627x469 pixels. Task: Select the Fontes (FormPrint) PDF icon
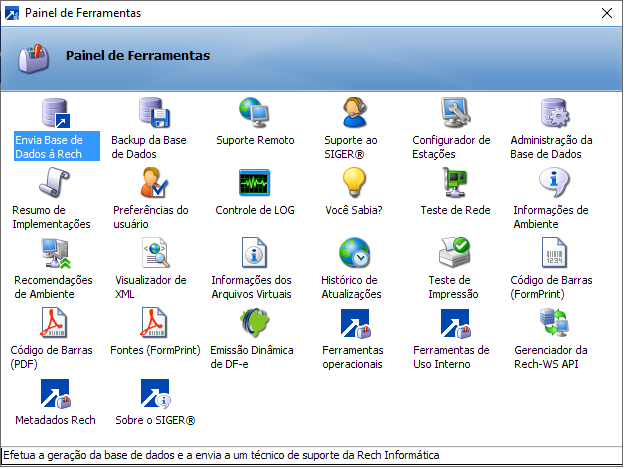(x=154, y=323)
